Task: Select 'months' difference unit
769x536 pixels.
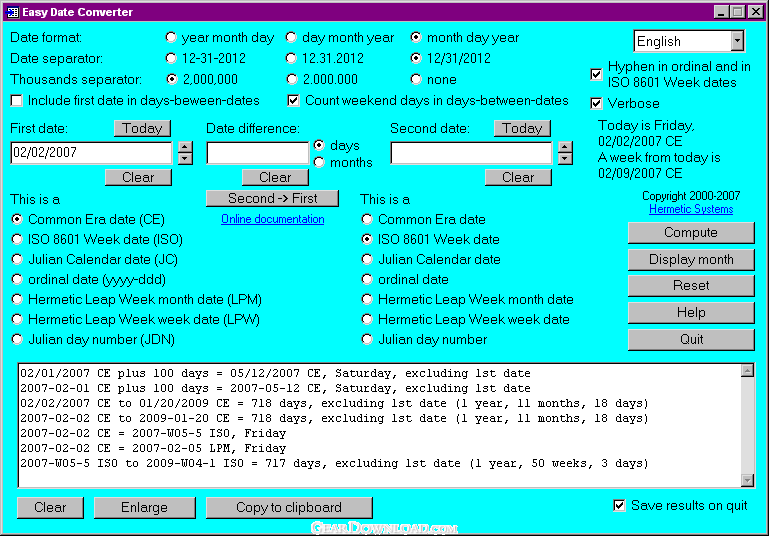Action: pyautogui.click(x=319, y=162)
